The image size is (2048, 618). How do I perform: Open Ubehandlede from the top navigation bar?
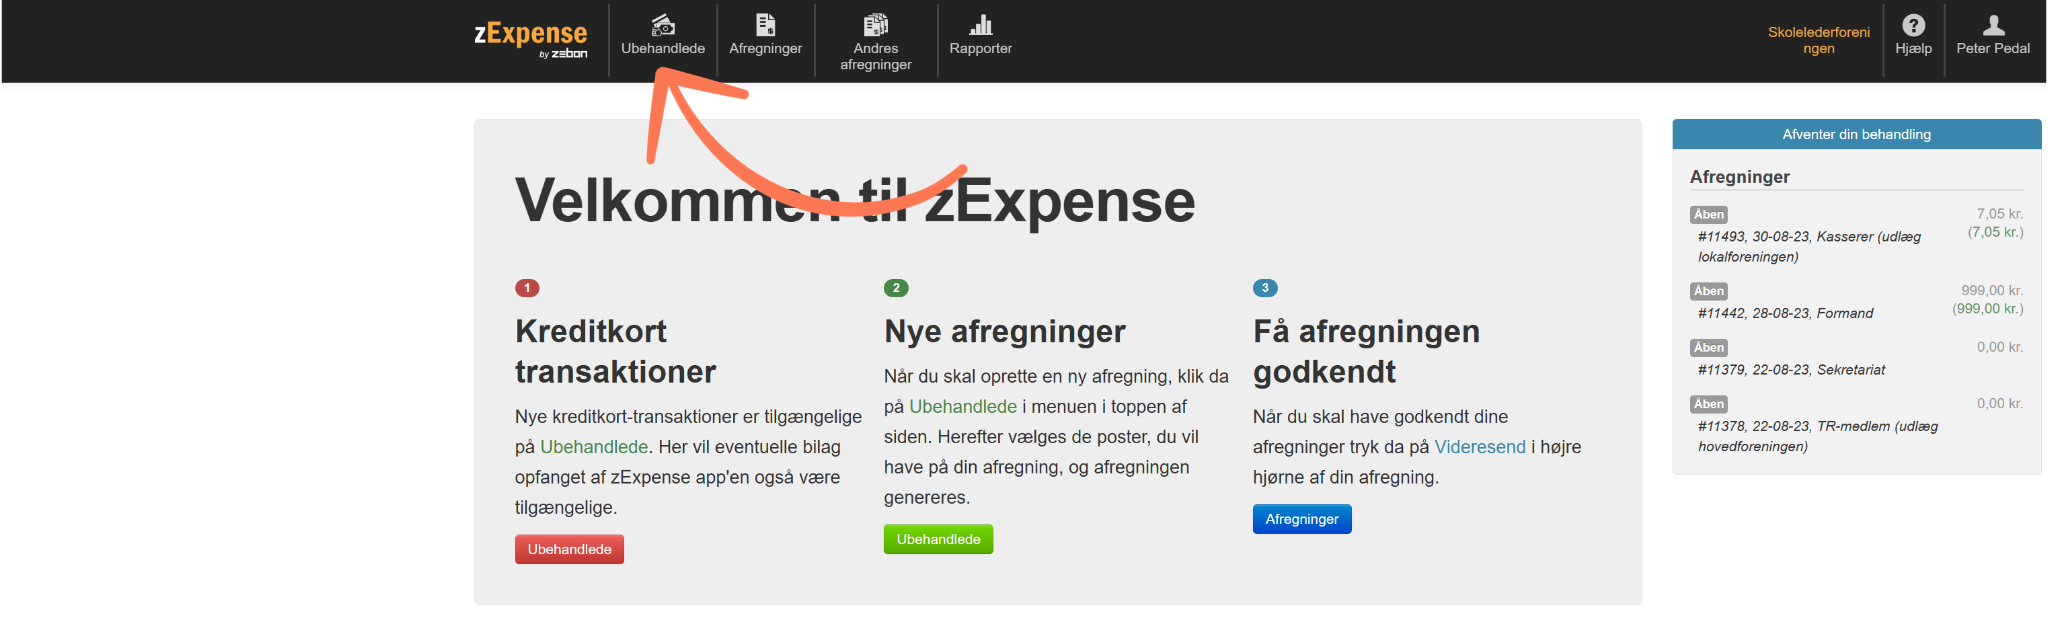(x=662, y=37)
